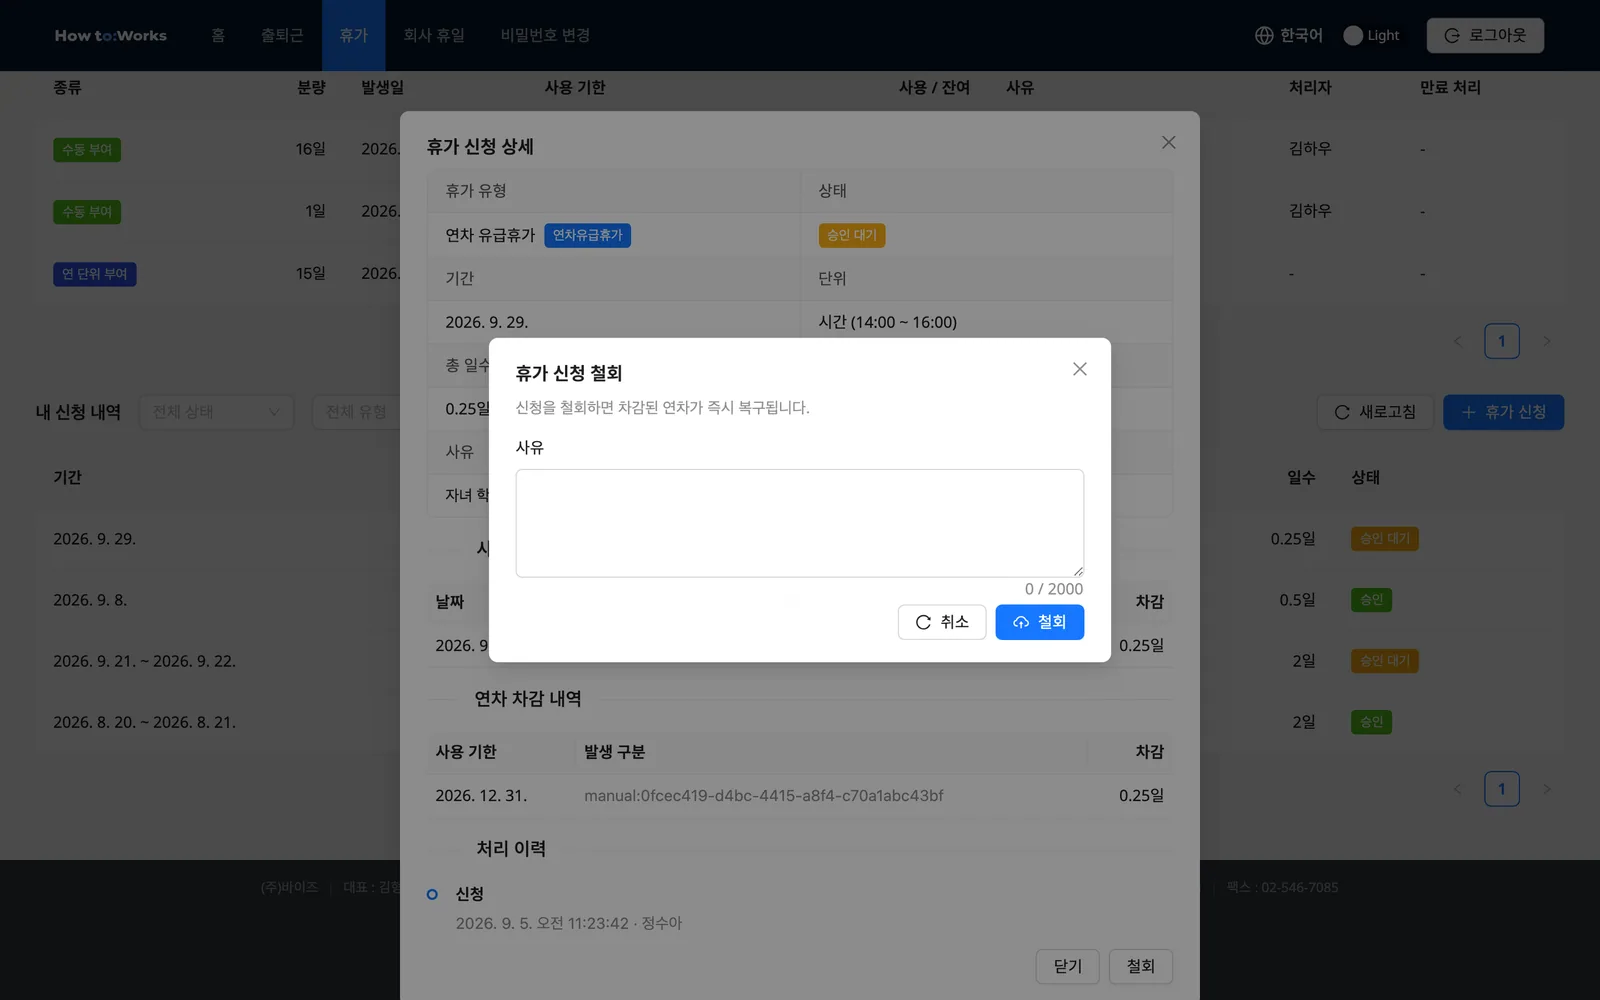
Task: Open the 홈 menu item
Action: click(218, 35)
